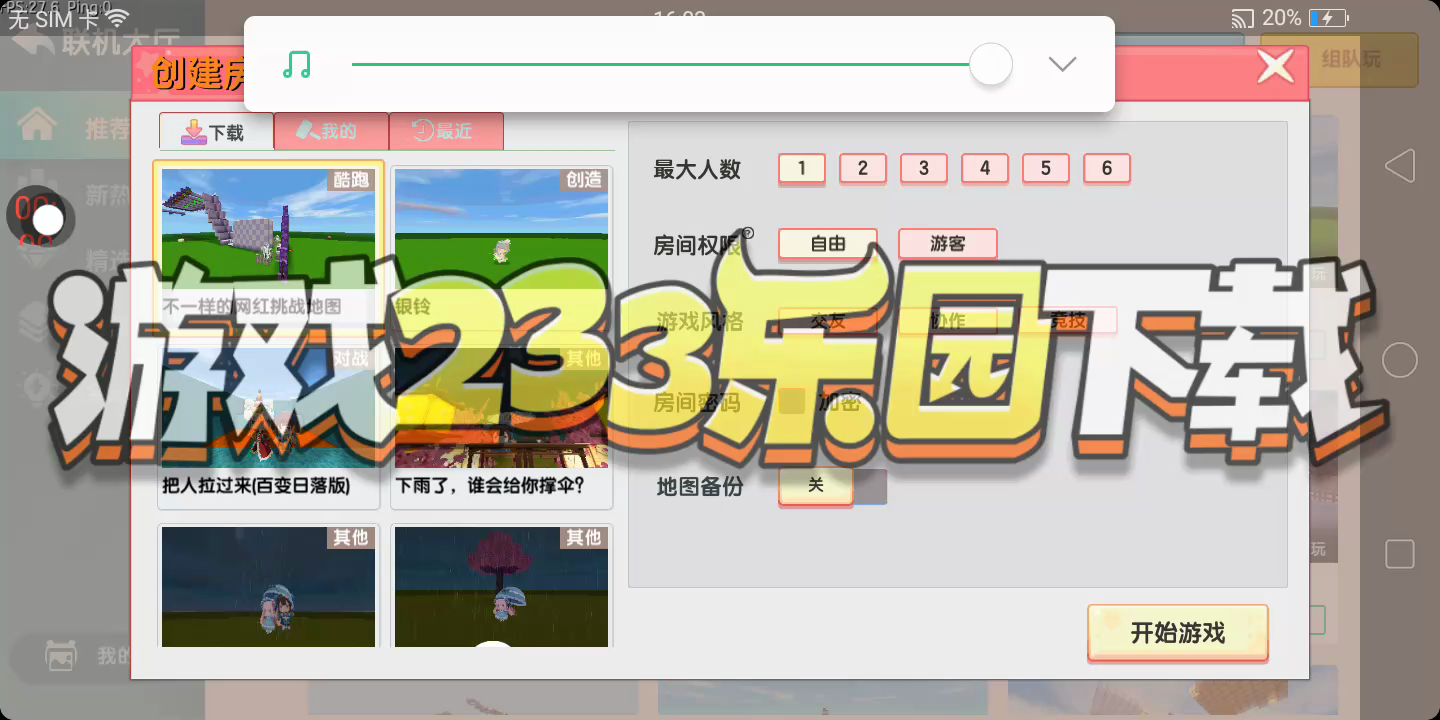The width and height of the screenshot is (1440, 720).
Task: Set max players to 4
Action: pyautogui.click(x=985, y=169)
